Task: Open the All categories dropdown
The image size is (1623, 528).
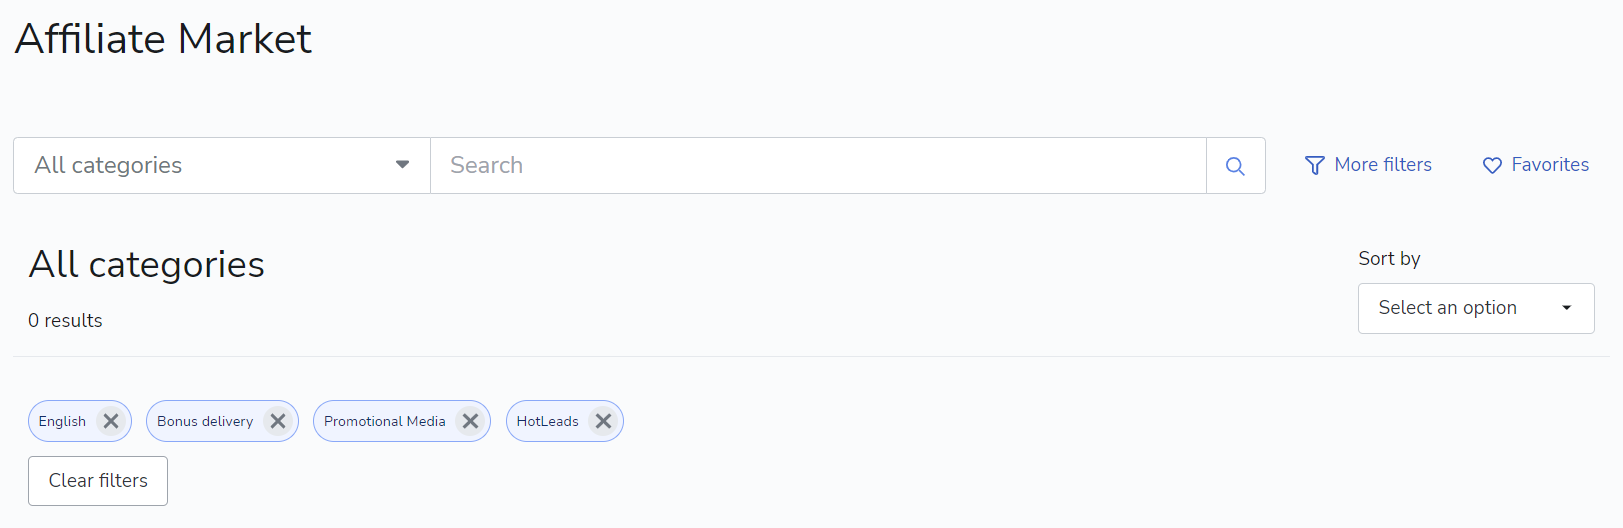Action: pyautogui.click(x=222, y=165)
